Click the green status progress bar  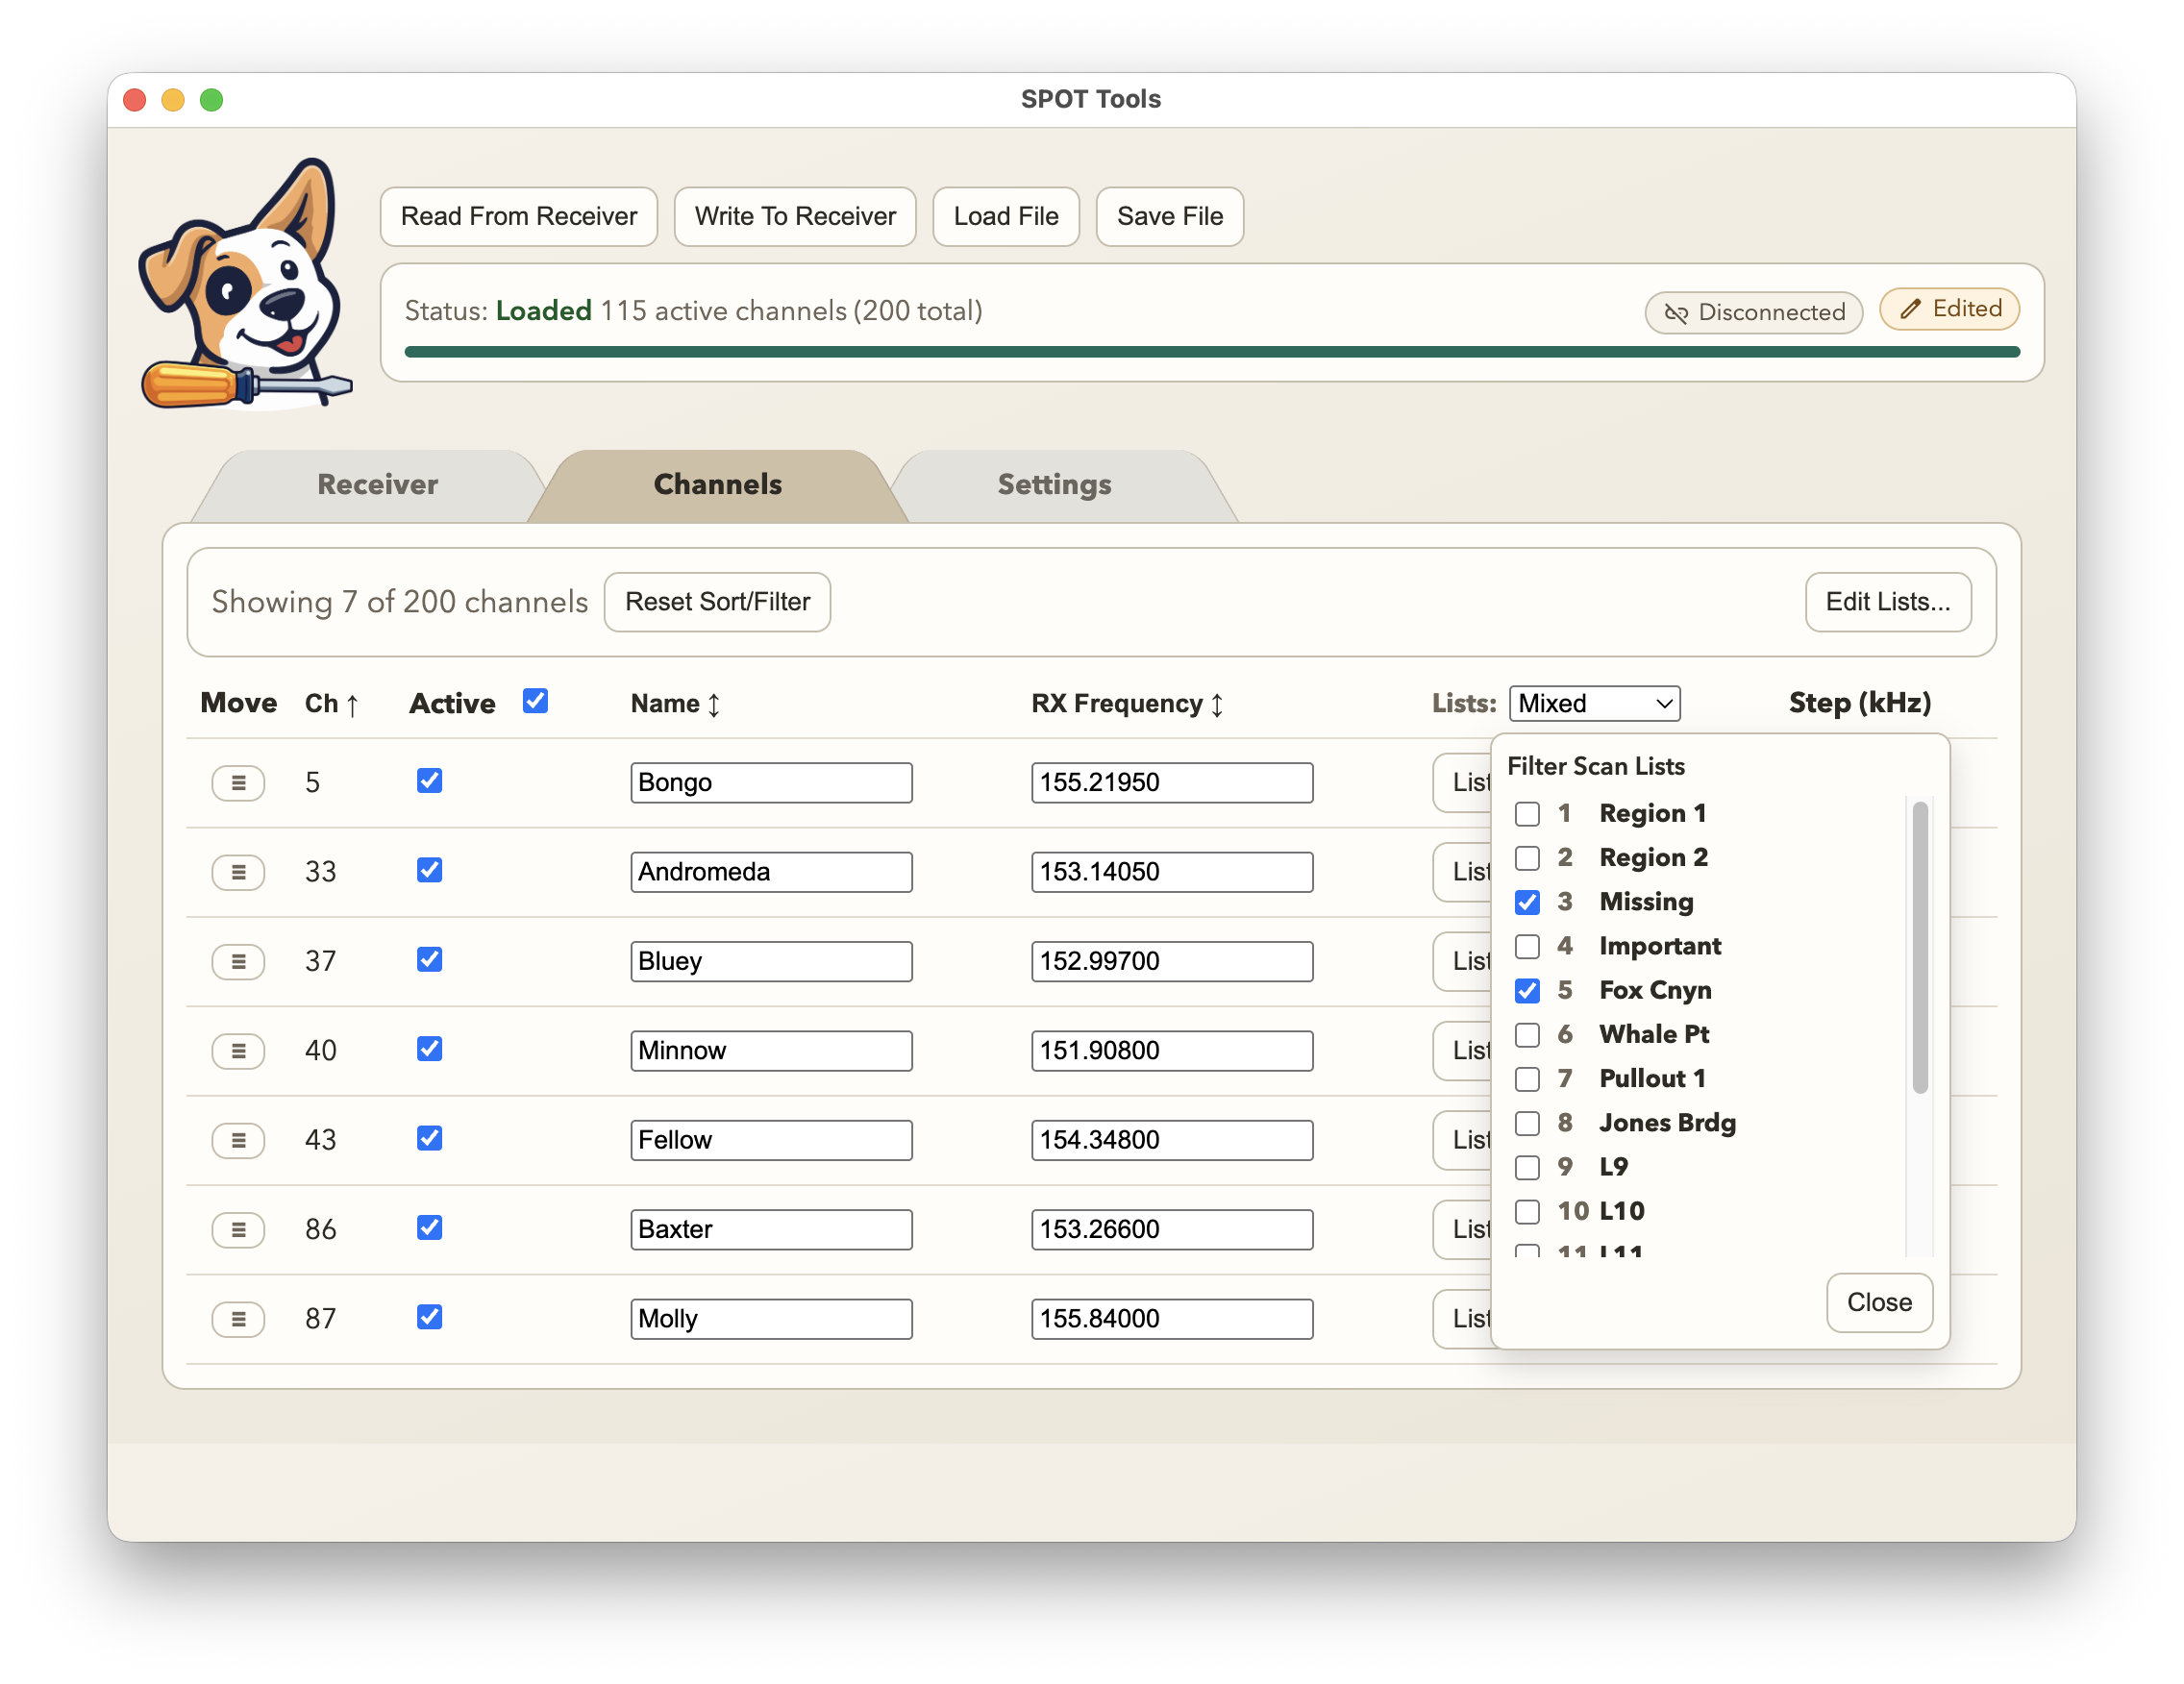coord(1211,352)
